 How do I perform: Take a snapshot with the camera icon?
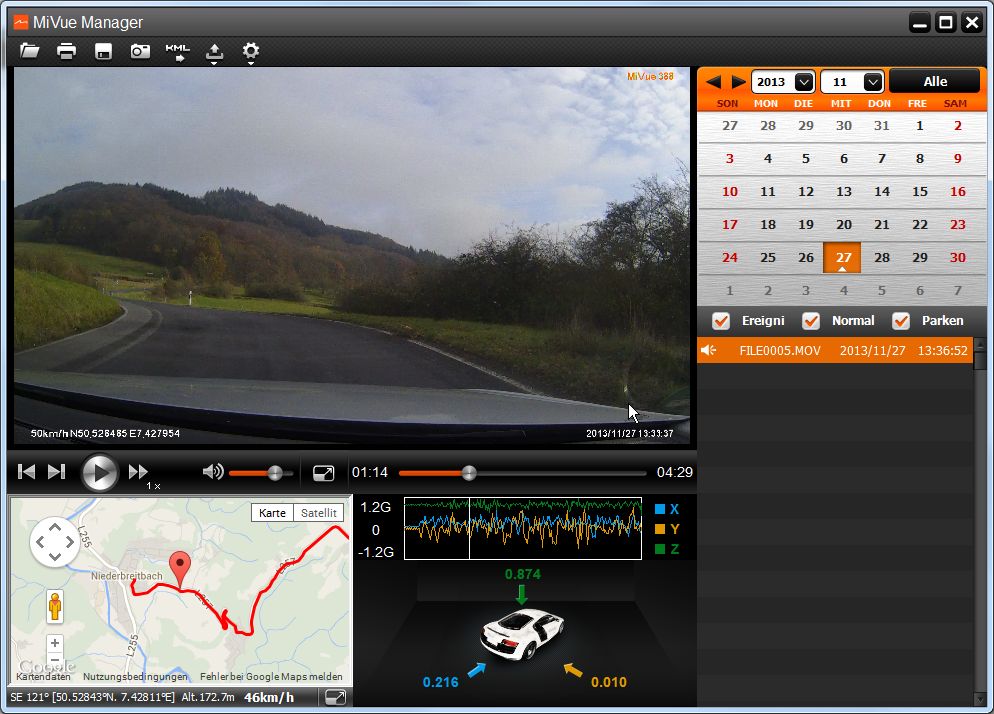(x=140, y=51)
